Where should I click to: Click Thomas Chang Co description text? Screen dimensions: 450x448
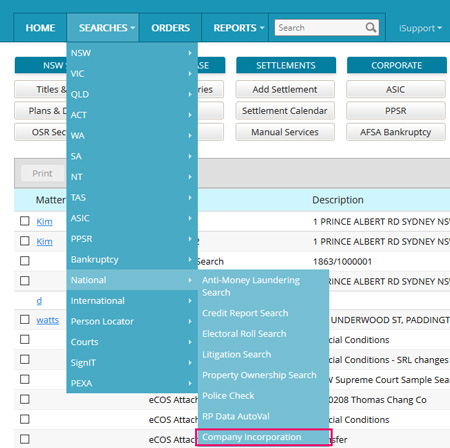[378, 400]
